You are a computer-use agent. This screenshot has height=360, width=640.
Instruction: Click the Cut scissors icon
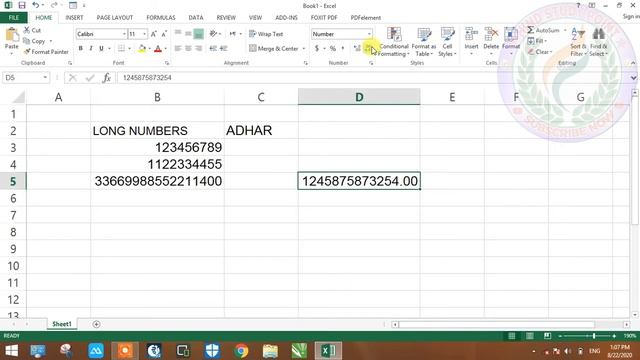[x=27, y=30]
